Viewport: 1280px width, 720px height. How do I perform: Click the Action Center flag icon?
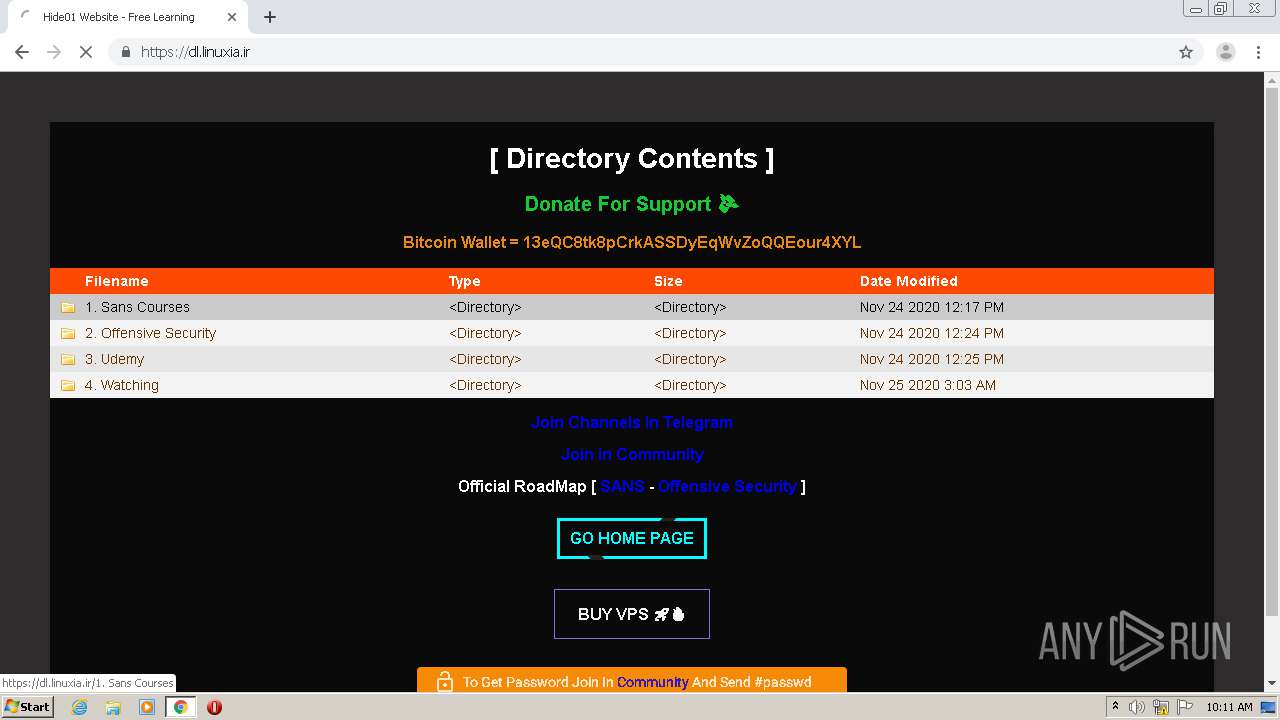click(1186, 707)
